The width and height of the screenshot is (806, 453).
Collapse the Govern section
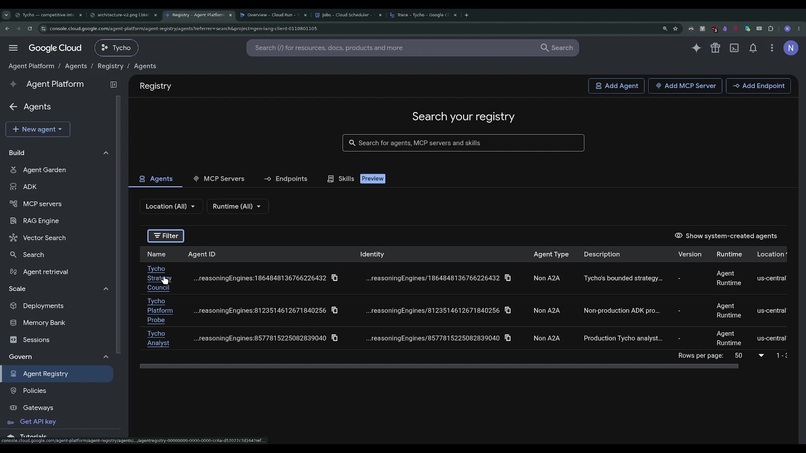pos(105,357)
